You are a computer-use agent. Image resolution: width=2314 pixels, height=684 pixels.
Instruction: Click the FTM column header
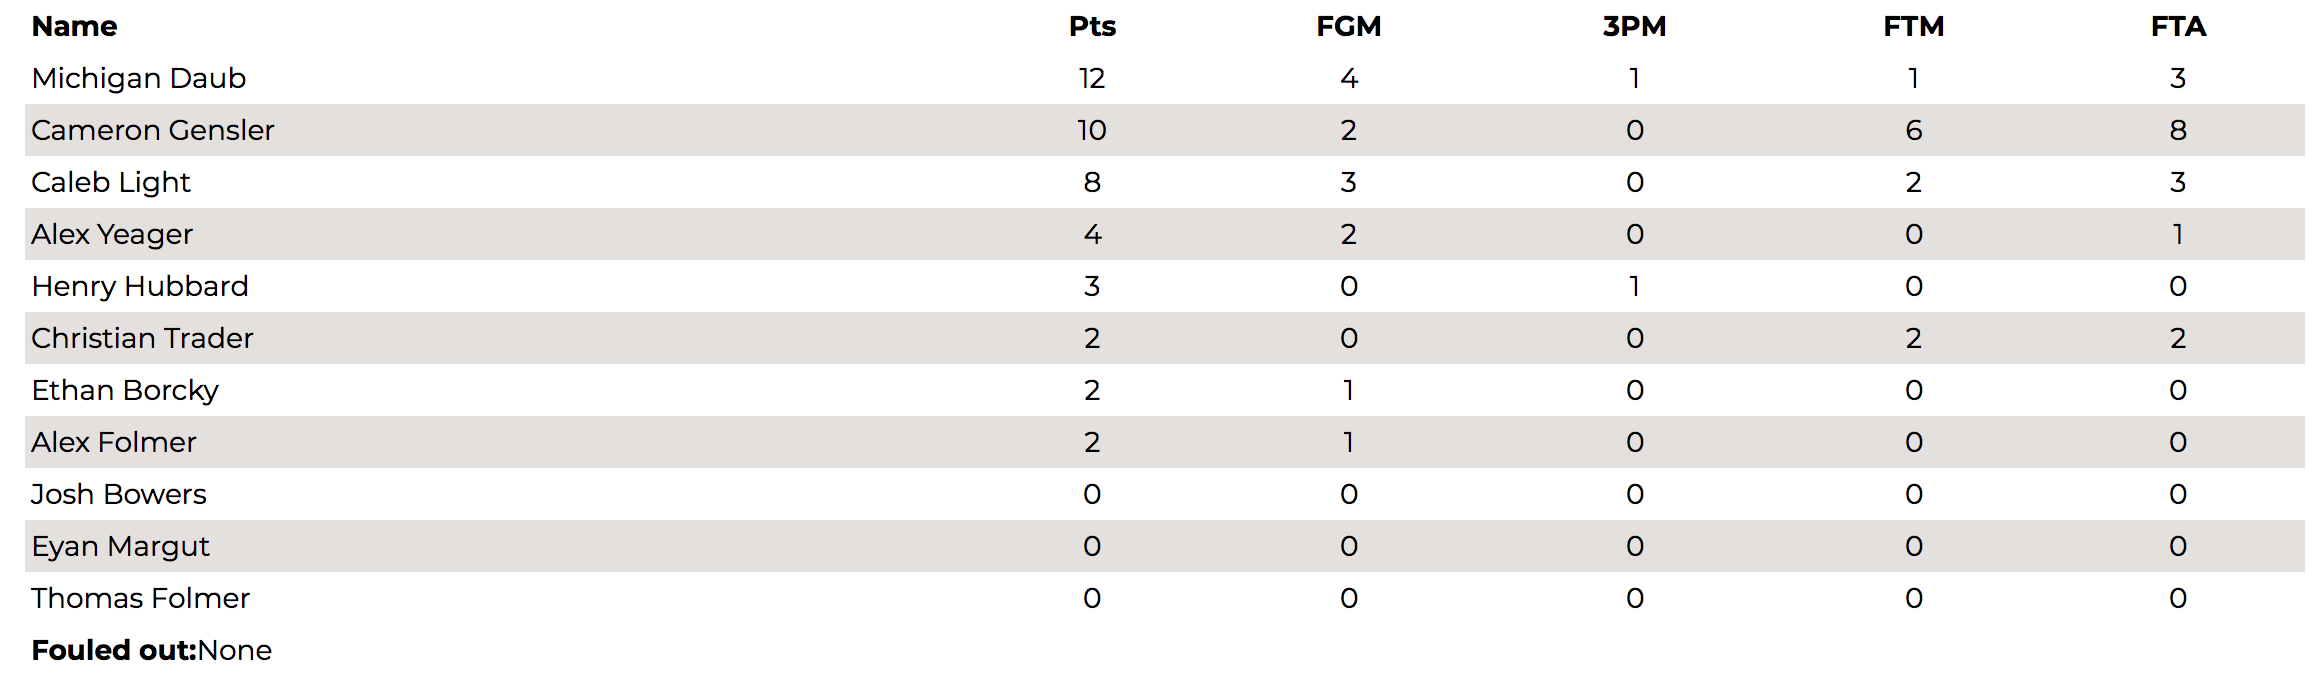point(1913,26)
